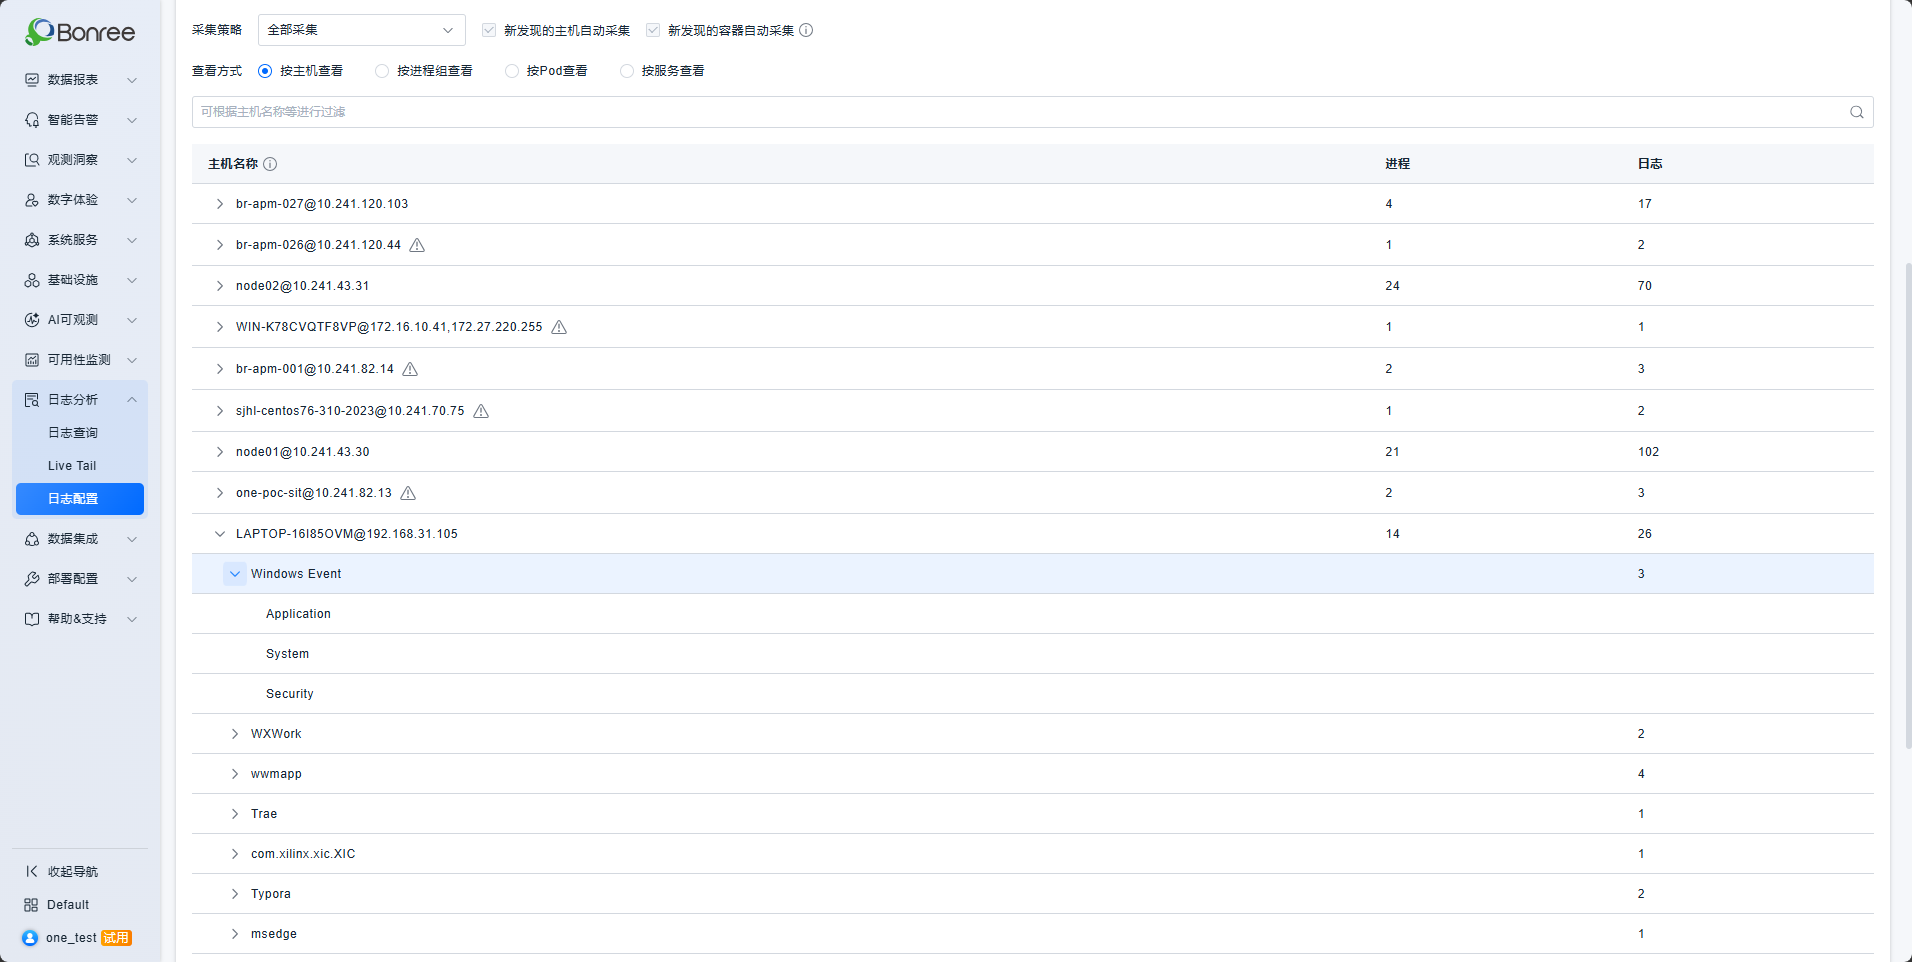Viewport: 1912px width, 962px height.
Task: Expand 数据报表 menu arrow
Action: (x=132, y=80)
